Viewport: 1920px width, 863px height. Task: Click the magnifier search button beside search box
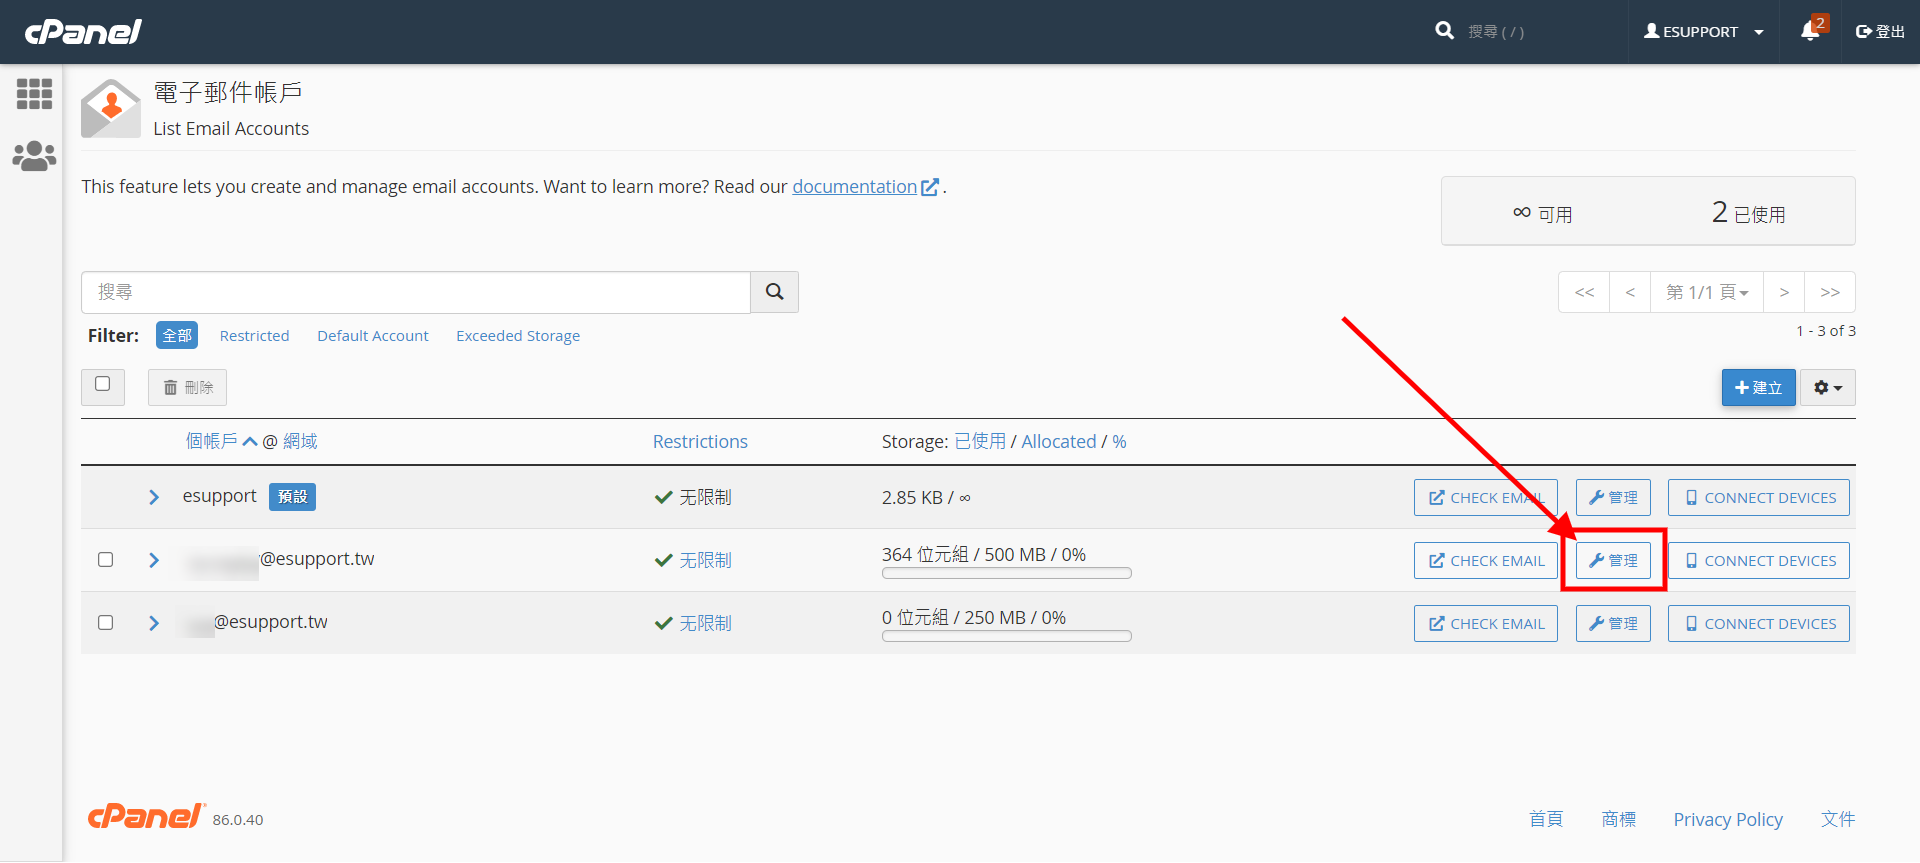(x=774, y=292)
